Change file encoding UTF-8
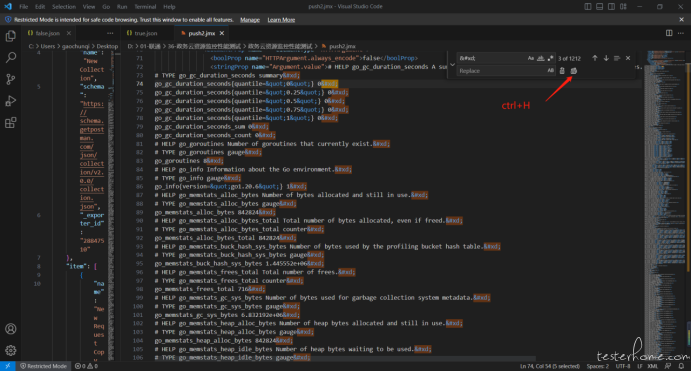This screenshot has width=692, height=371. 623,366
